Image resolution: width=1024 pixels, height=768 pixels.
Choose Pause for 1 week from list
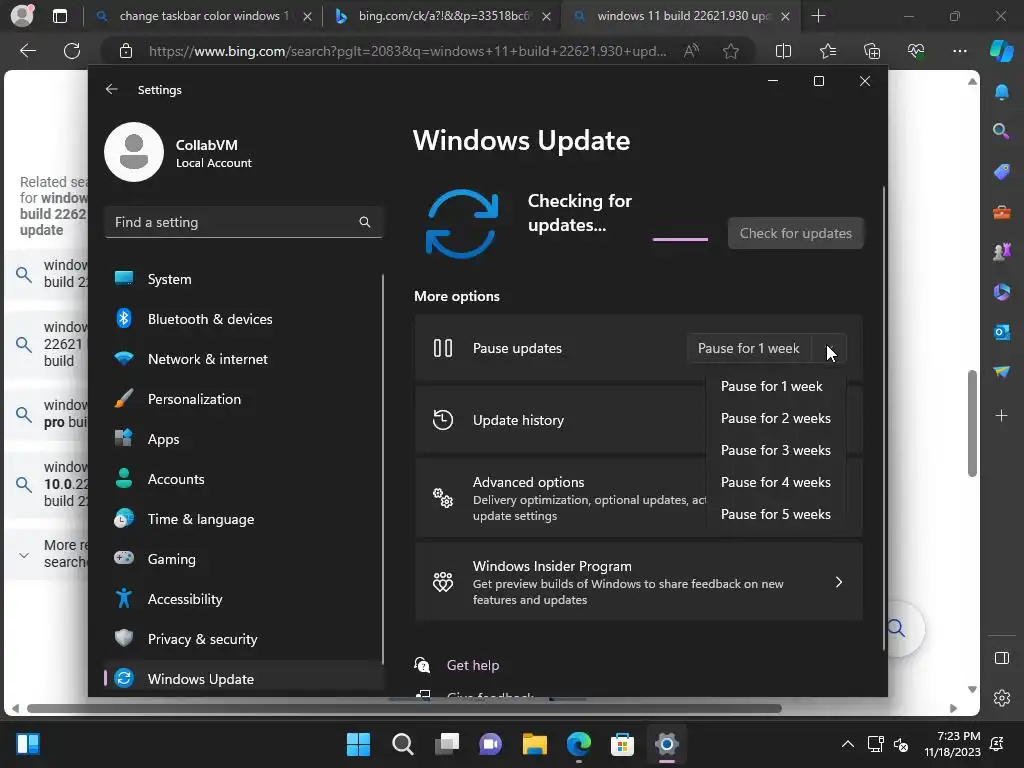[x=776, y=386]
